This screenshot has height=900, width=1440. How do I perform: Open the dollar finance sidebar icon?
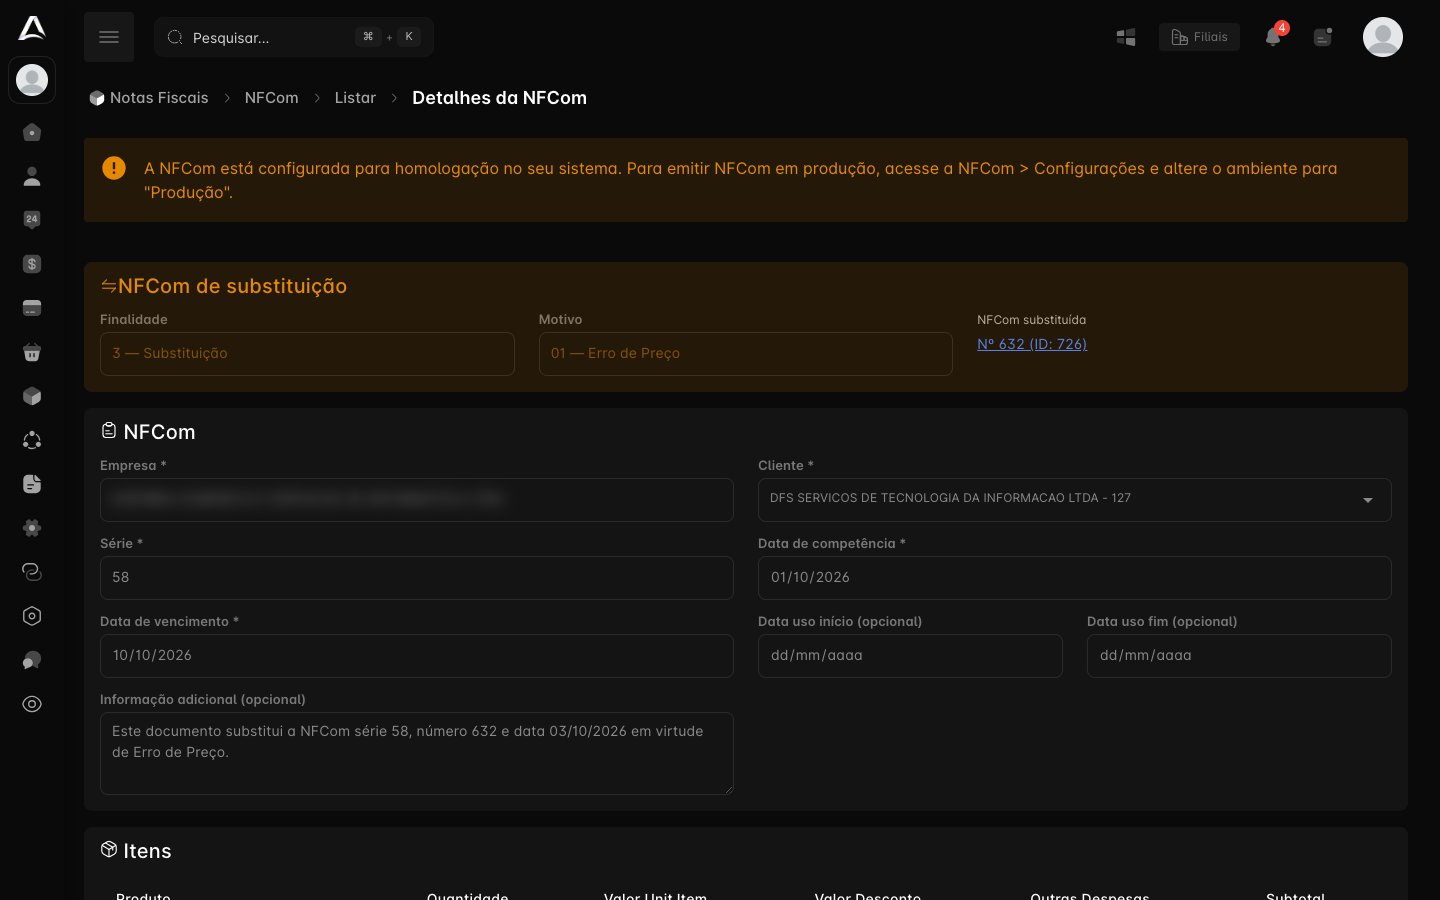tap(32, 264)
